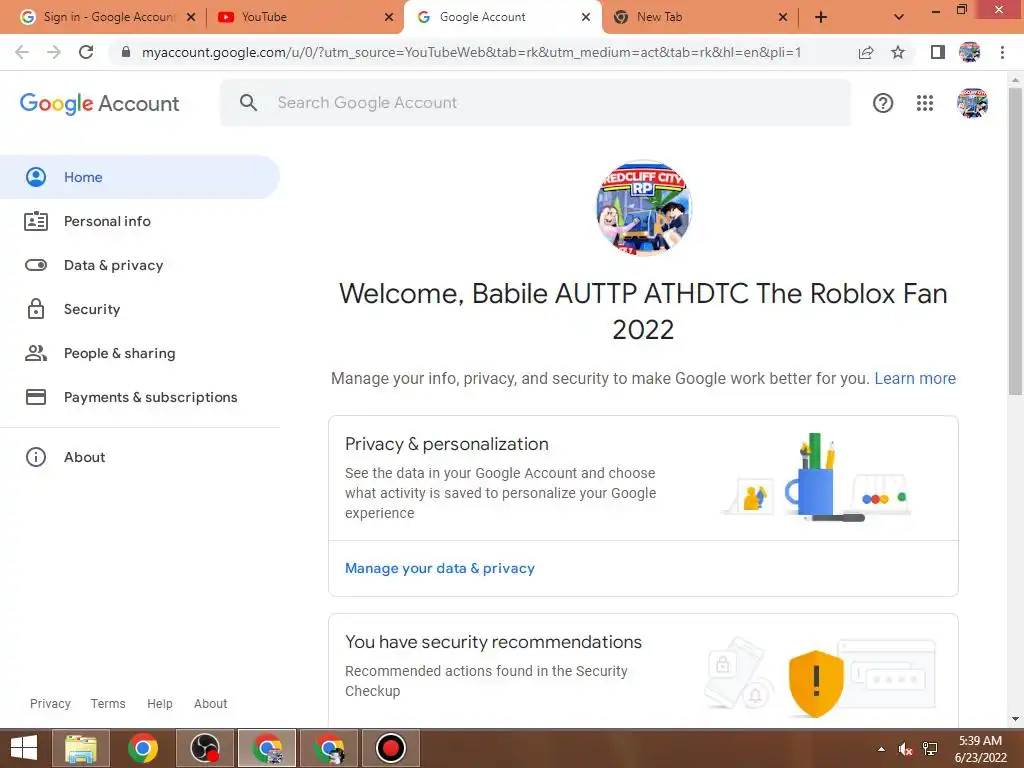
Task: Click the Personal info sidebar icon
Action: click(x=36, y=221)
